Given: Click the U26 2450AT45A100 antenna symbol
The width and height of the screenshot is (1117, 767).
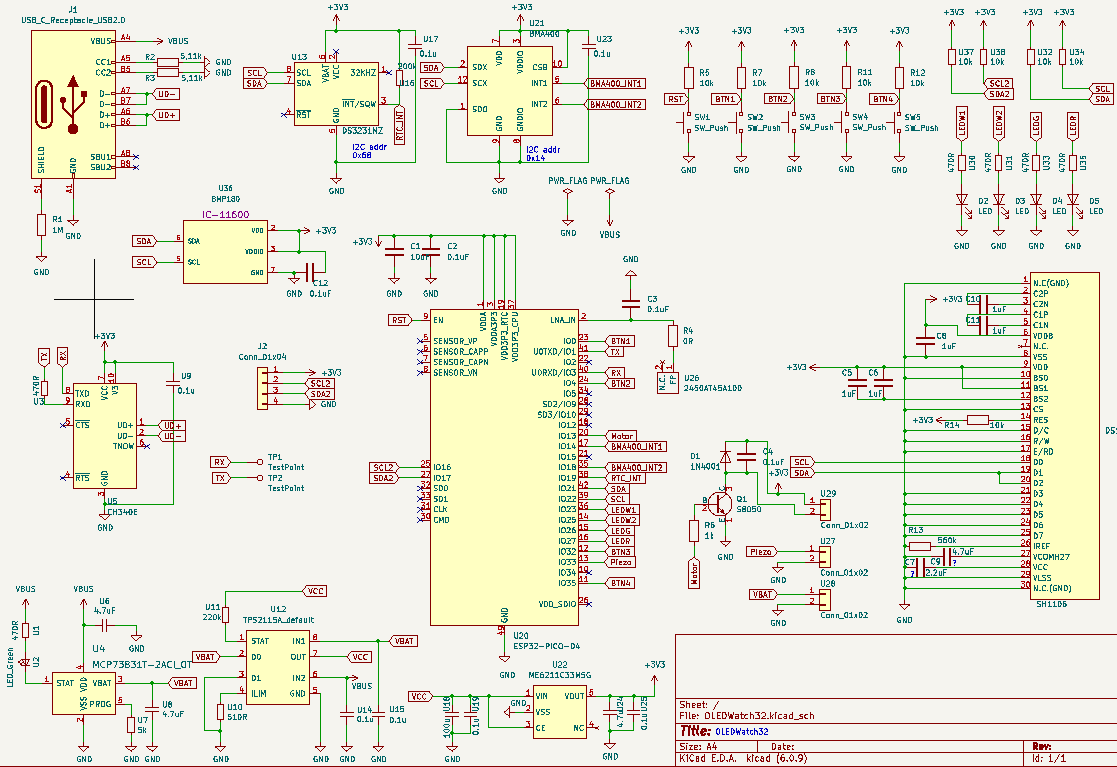Looking at the screenshot, I should point(667,381).
